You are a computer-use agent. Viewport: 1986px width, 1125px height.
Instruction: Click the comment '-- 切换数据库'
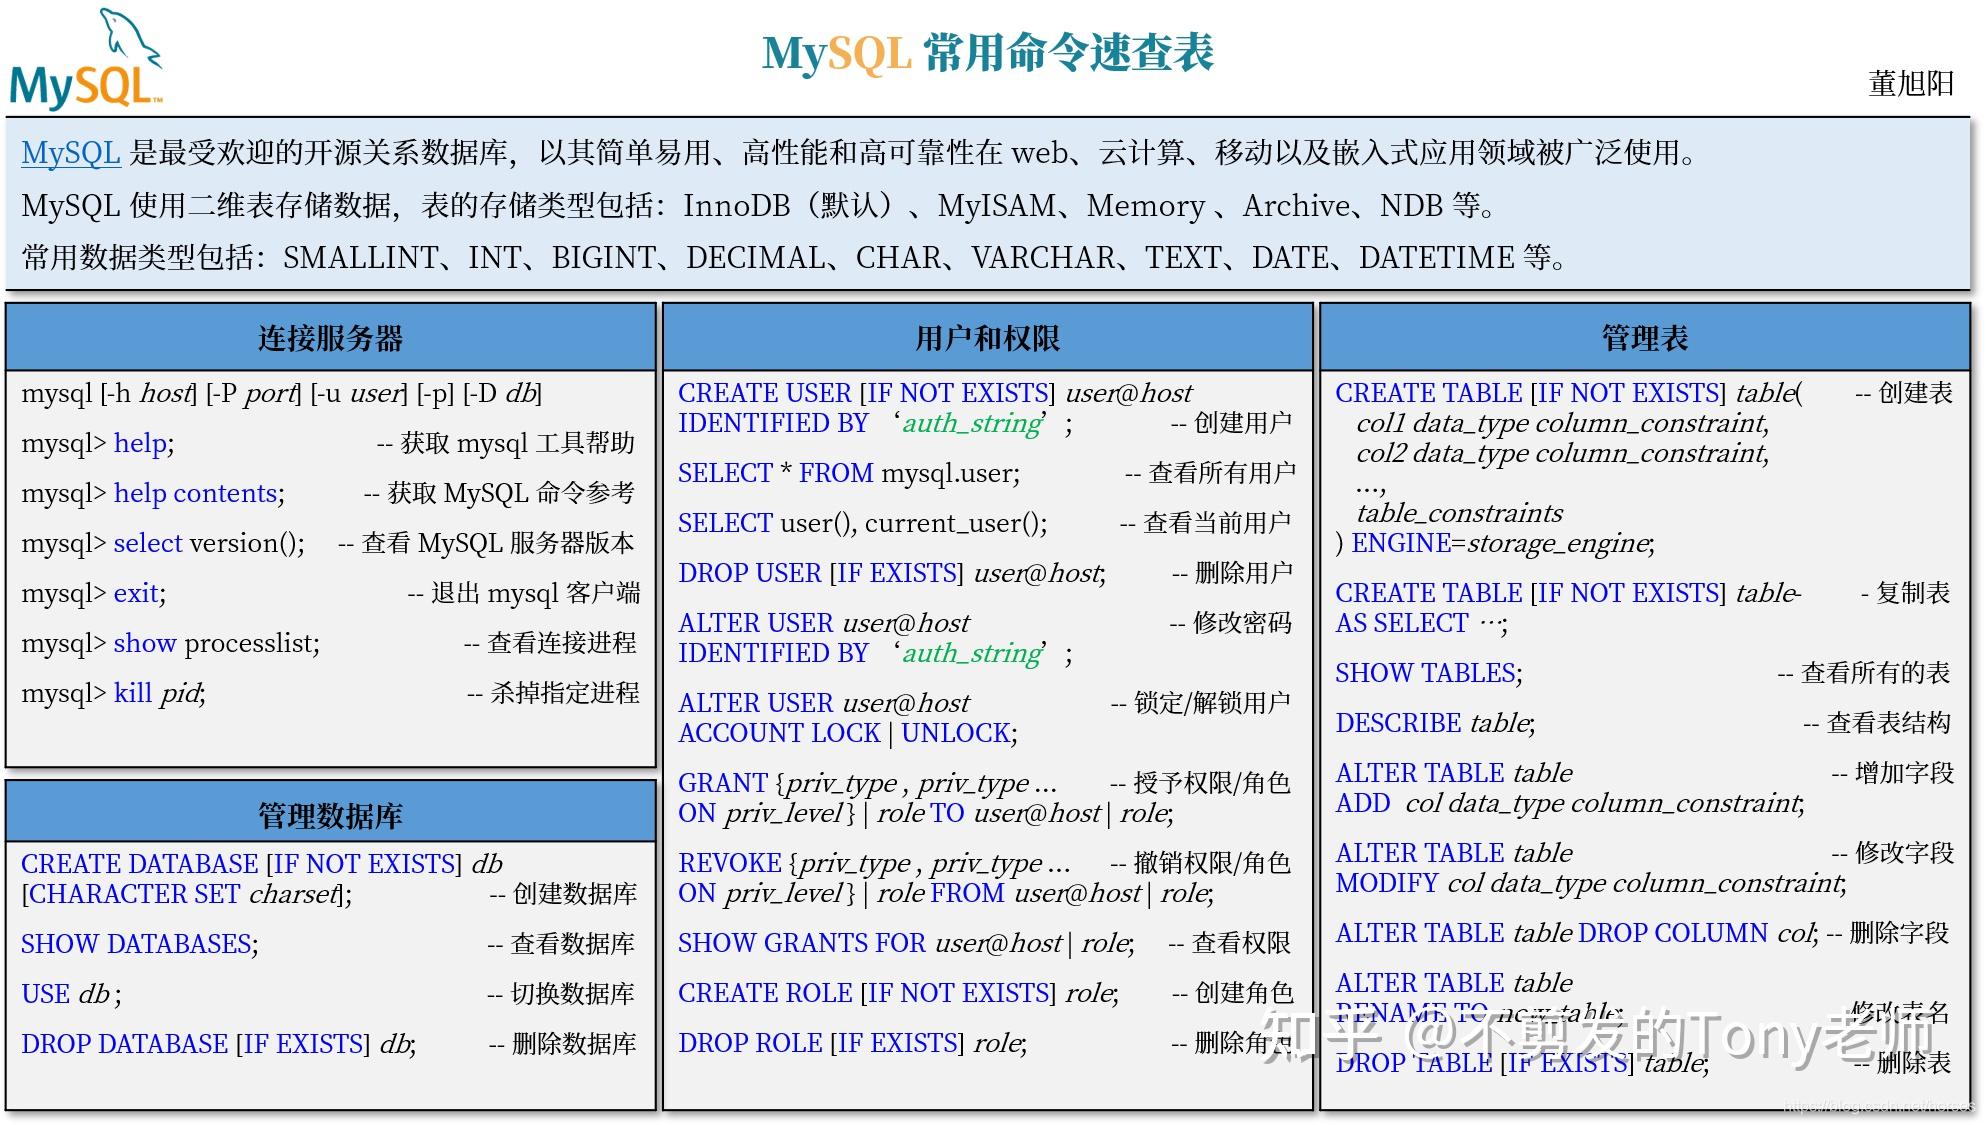point(561,993)
